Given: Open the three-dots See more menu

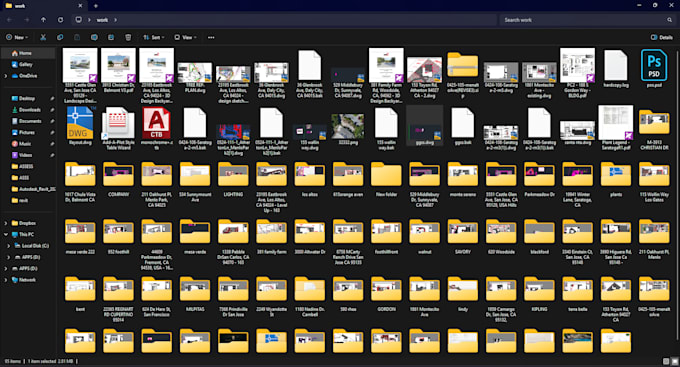Looking at the screenshot, I should point(211,37).
